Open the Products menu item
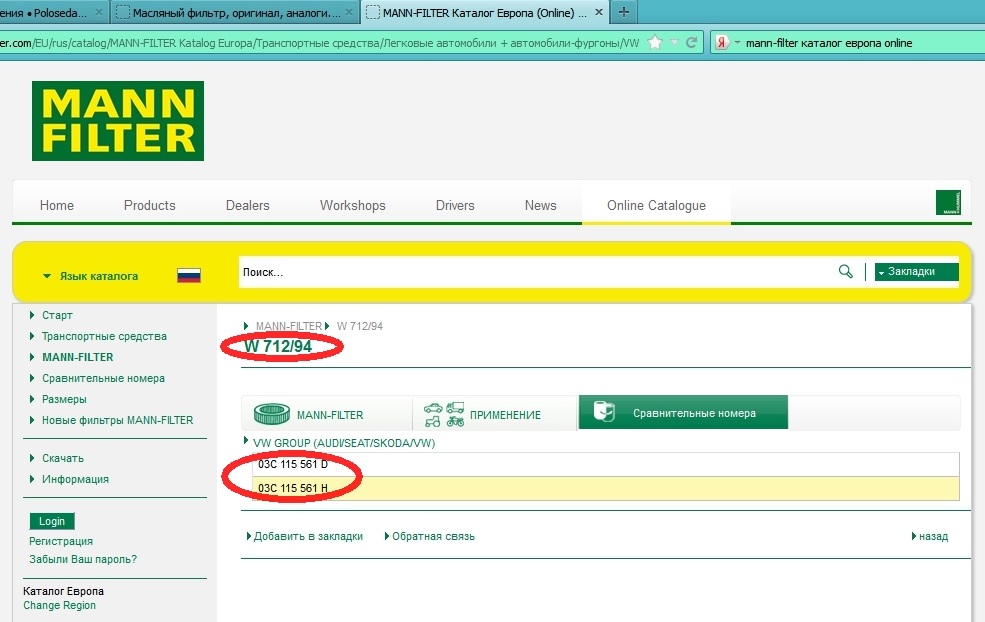Image resolution: width=985 pixels, height=622 pixels. pos(150,205)
